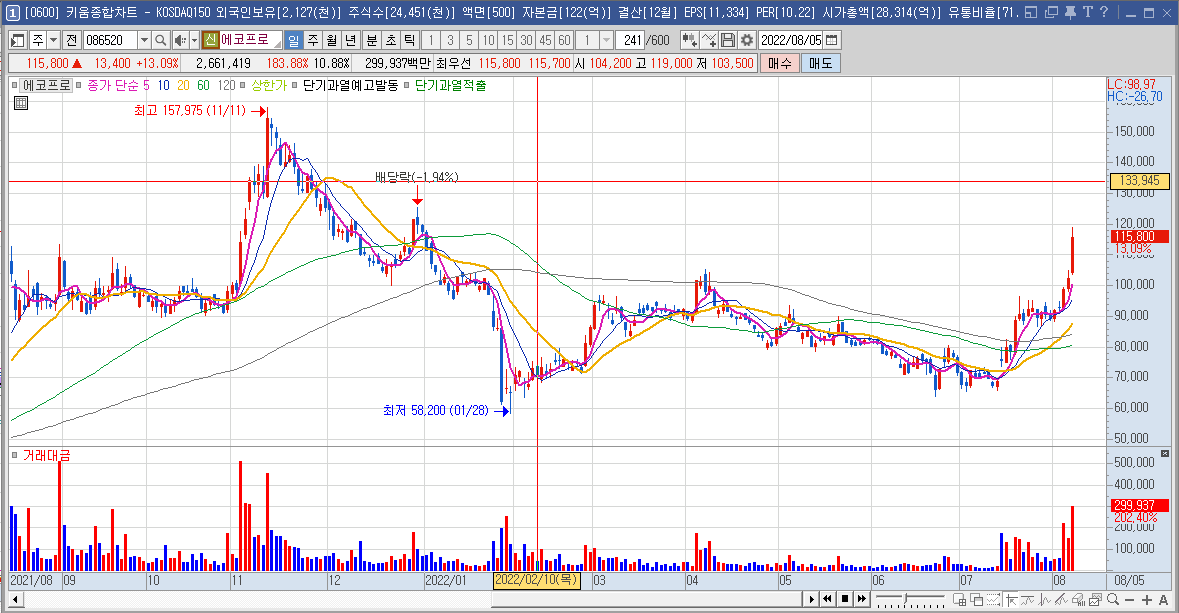Click the horizontal chart scrollbar thumb
Image resolution: width=1179 pixels, height=613 pixels.
tap(647, 599)
